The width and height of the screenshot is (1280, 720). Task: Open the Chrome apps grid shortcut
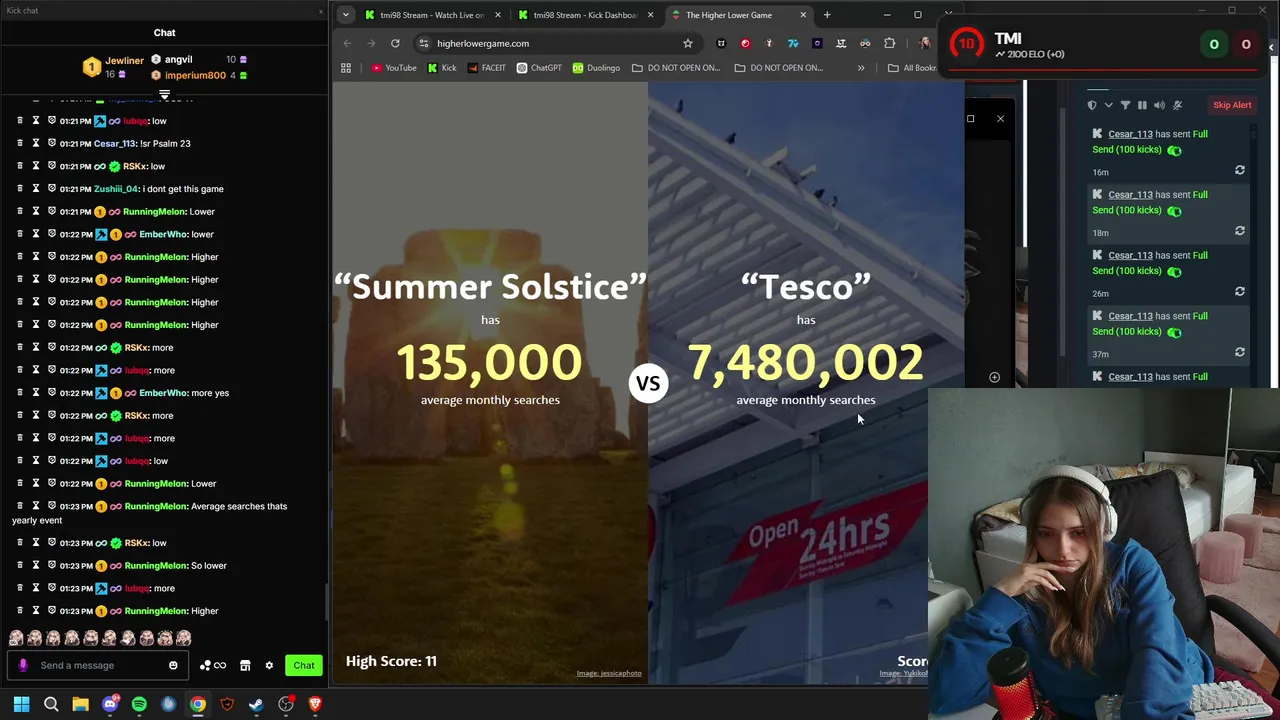pyautogui.click(x=346, y=68)
